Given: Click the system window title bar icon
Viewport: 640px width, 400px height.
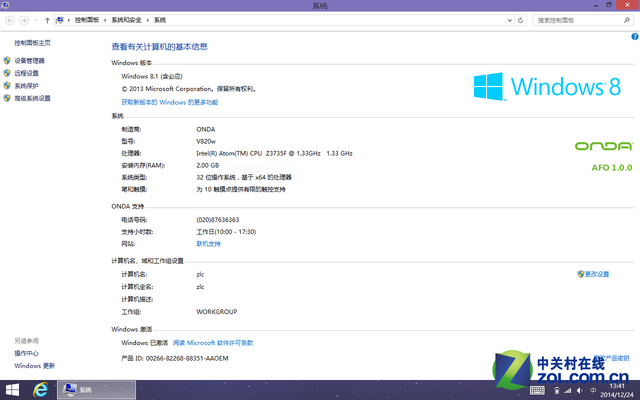Looking at the screenshot, I should pyautogui.click(x=5, y=5).
